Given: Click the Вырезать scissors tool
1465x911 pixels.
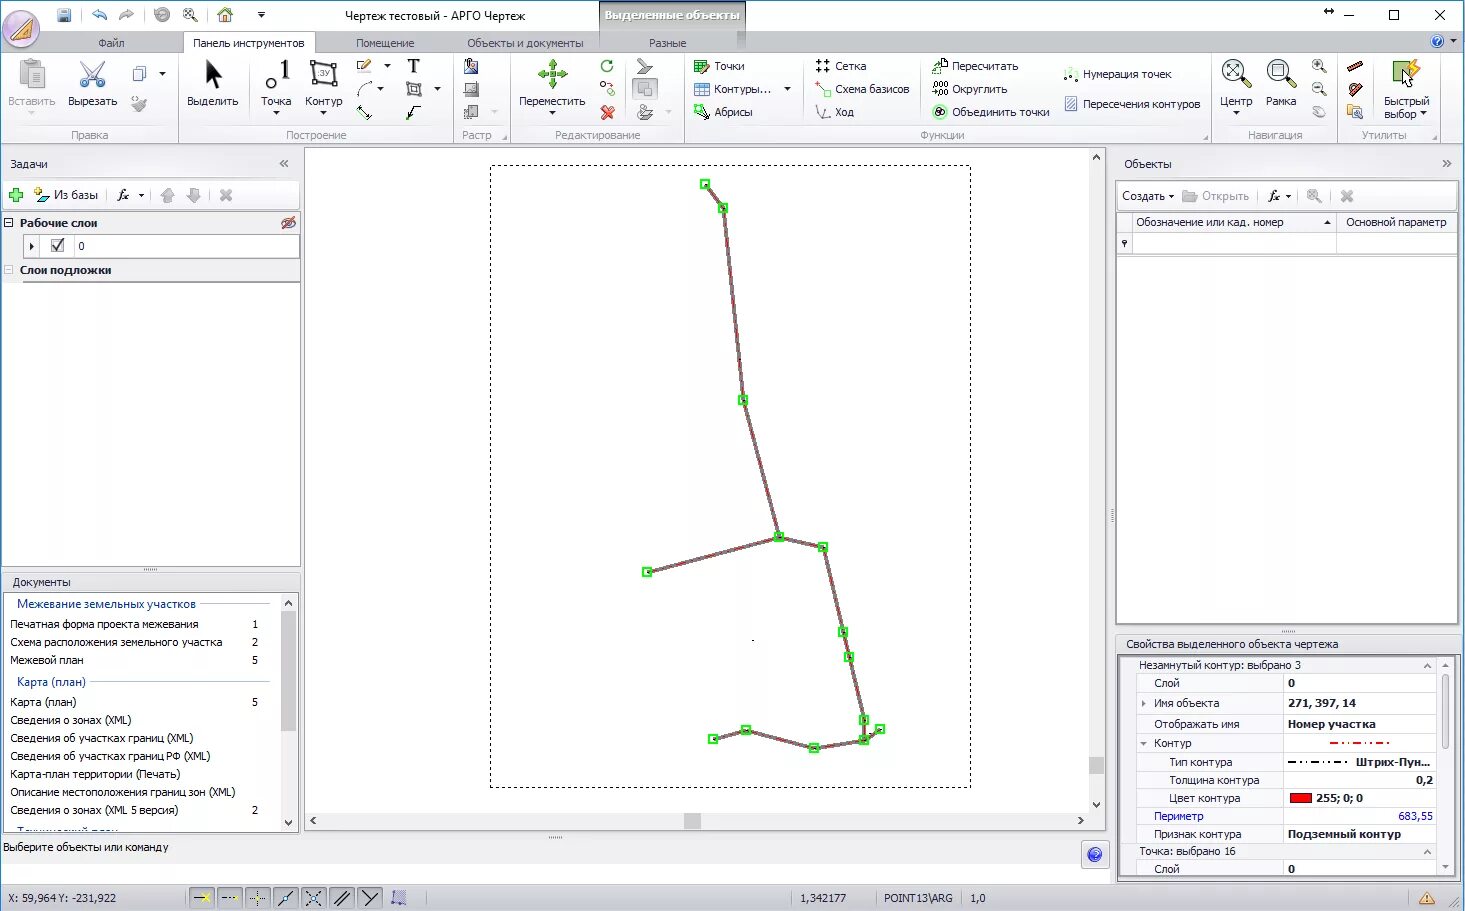Looking at the screenshot, I should 92,84.
